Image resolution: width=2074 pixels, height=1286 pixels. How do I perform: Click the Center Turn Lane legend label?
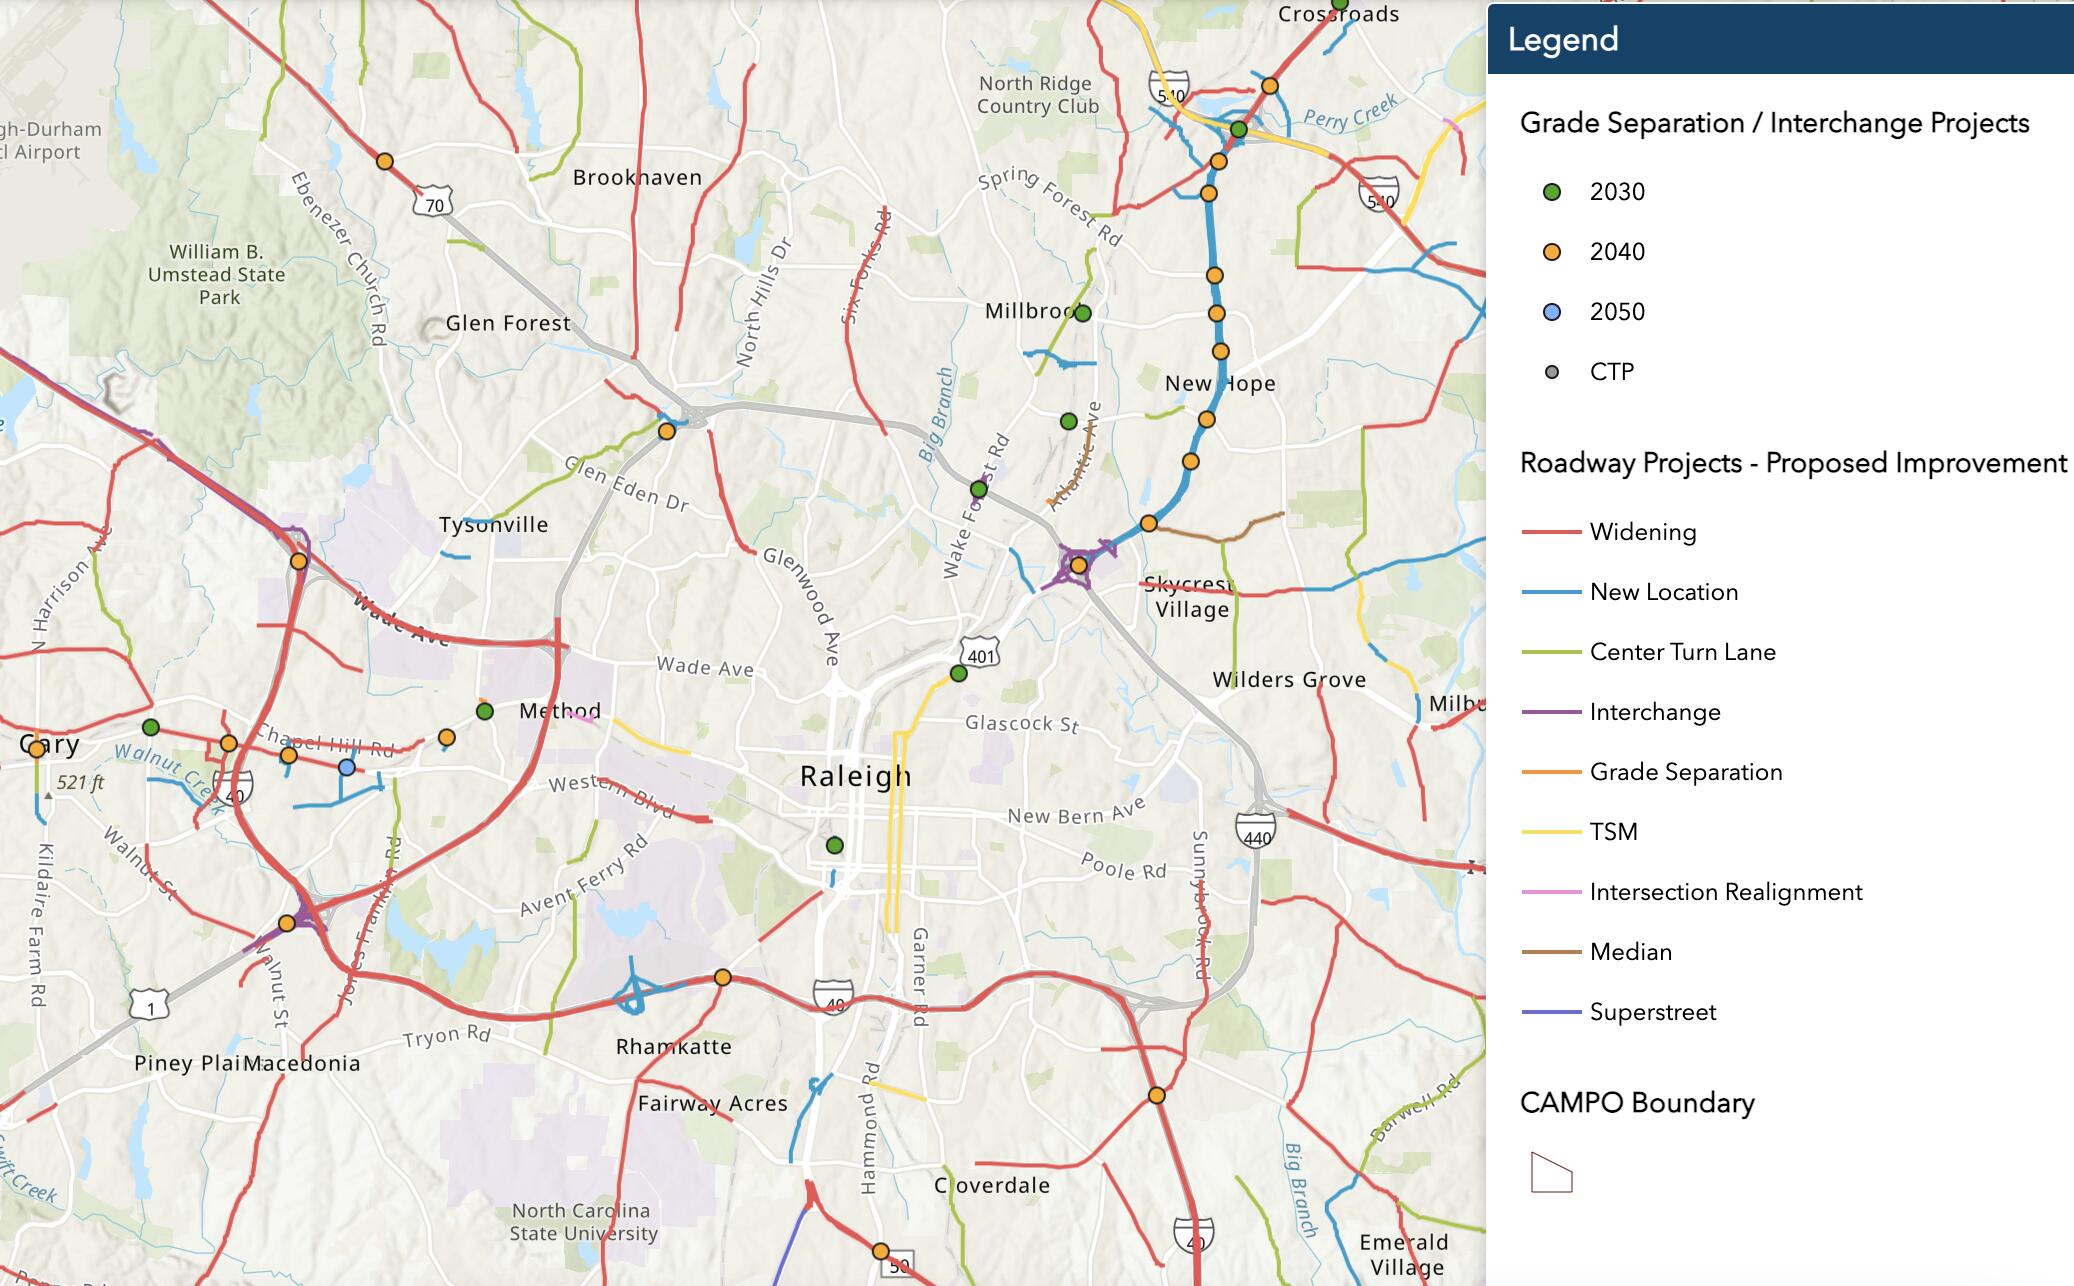pyautogui.click(x=1683, y=652)
